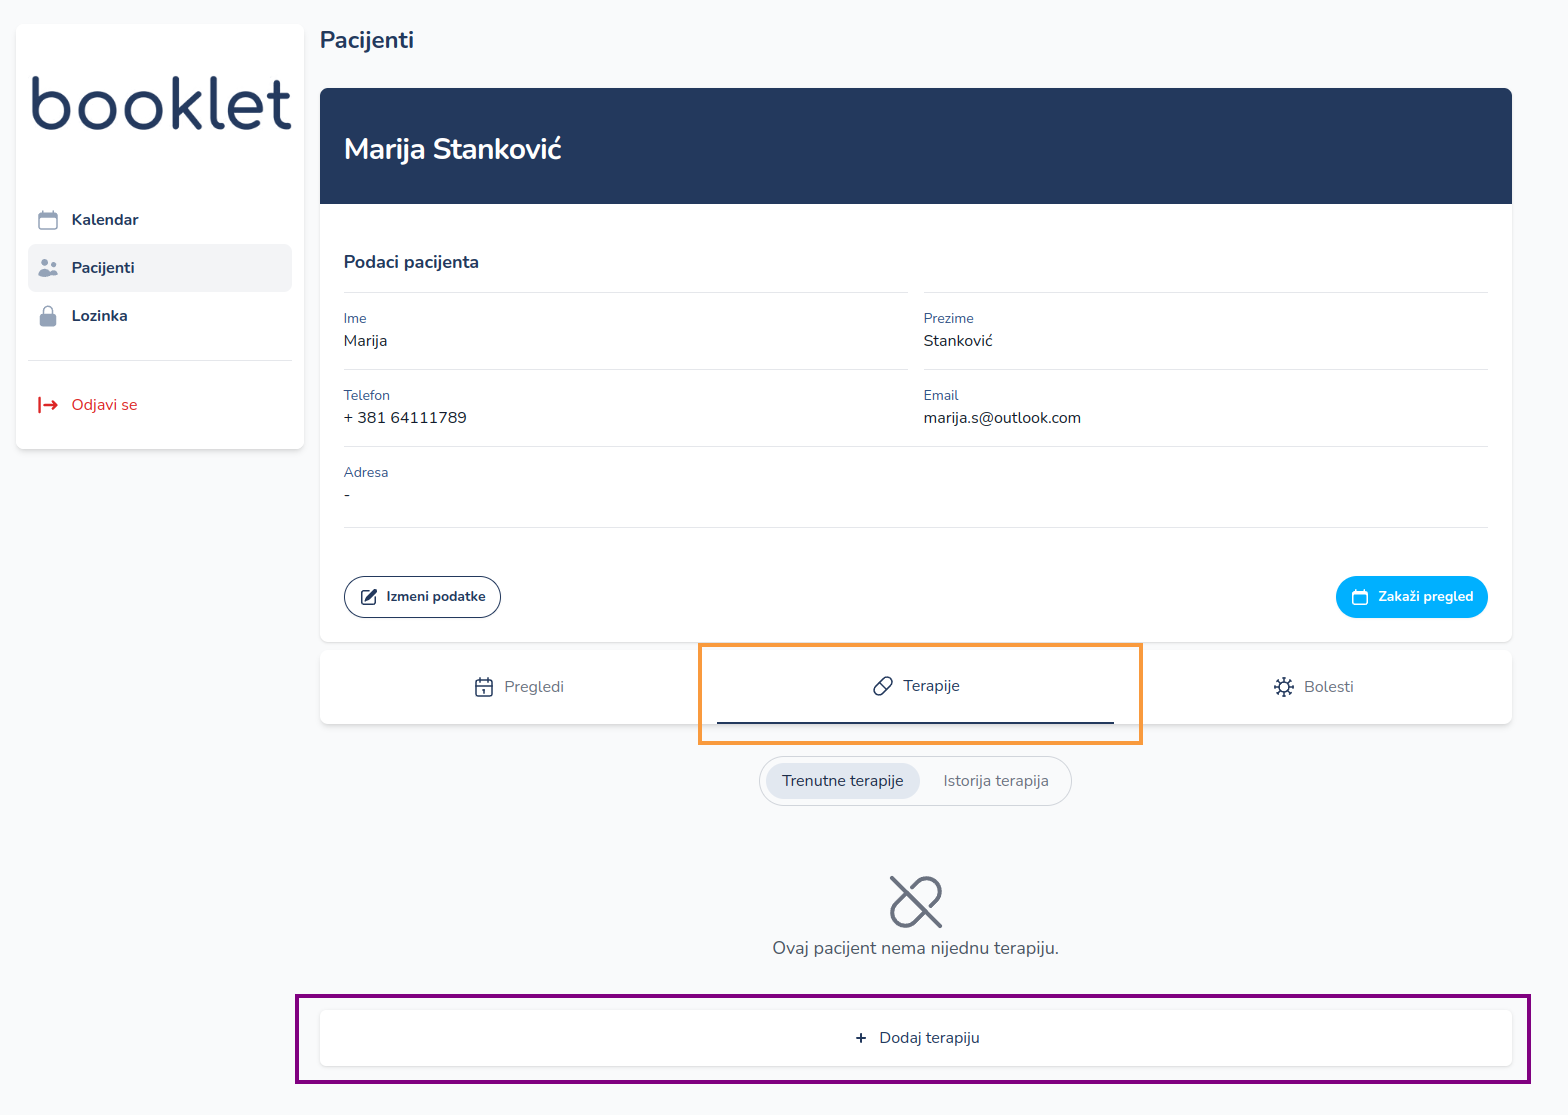Click the Pacijenti people icon

[48, 268]
